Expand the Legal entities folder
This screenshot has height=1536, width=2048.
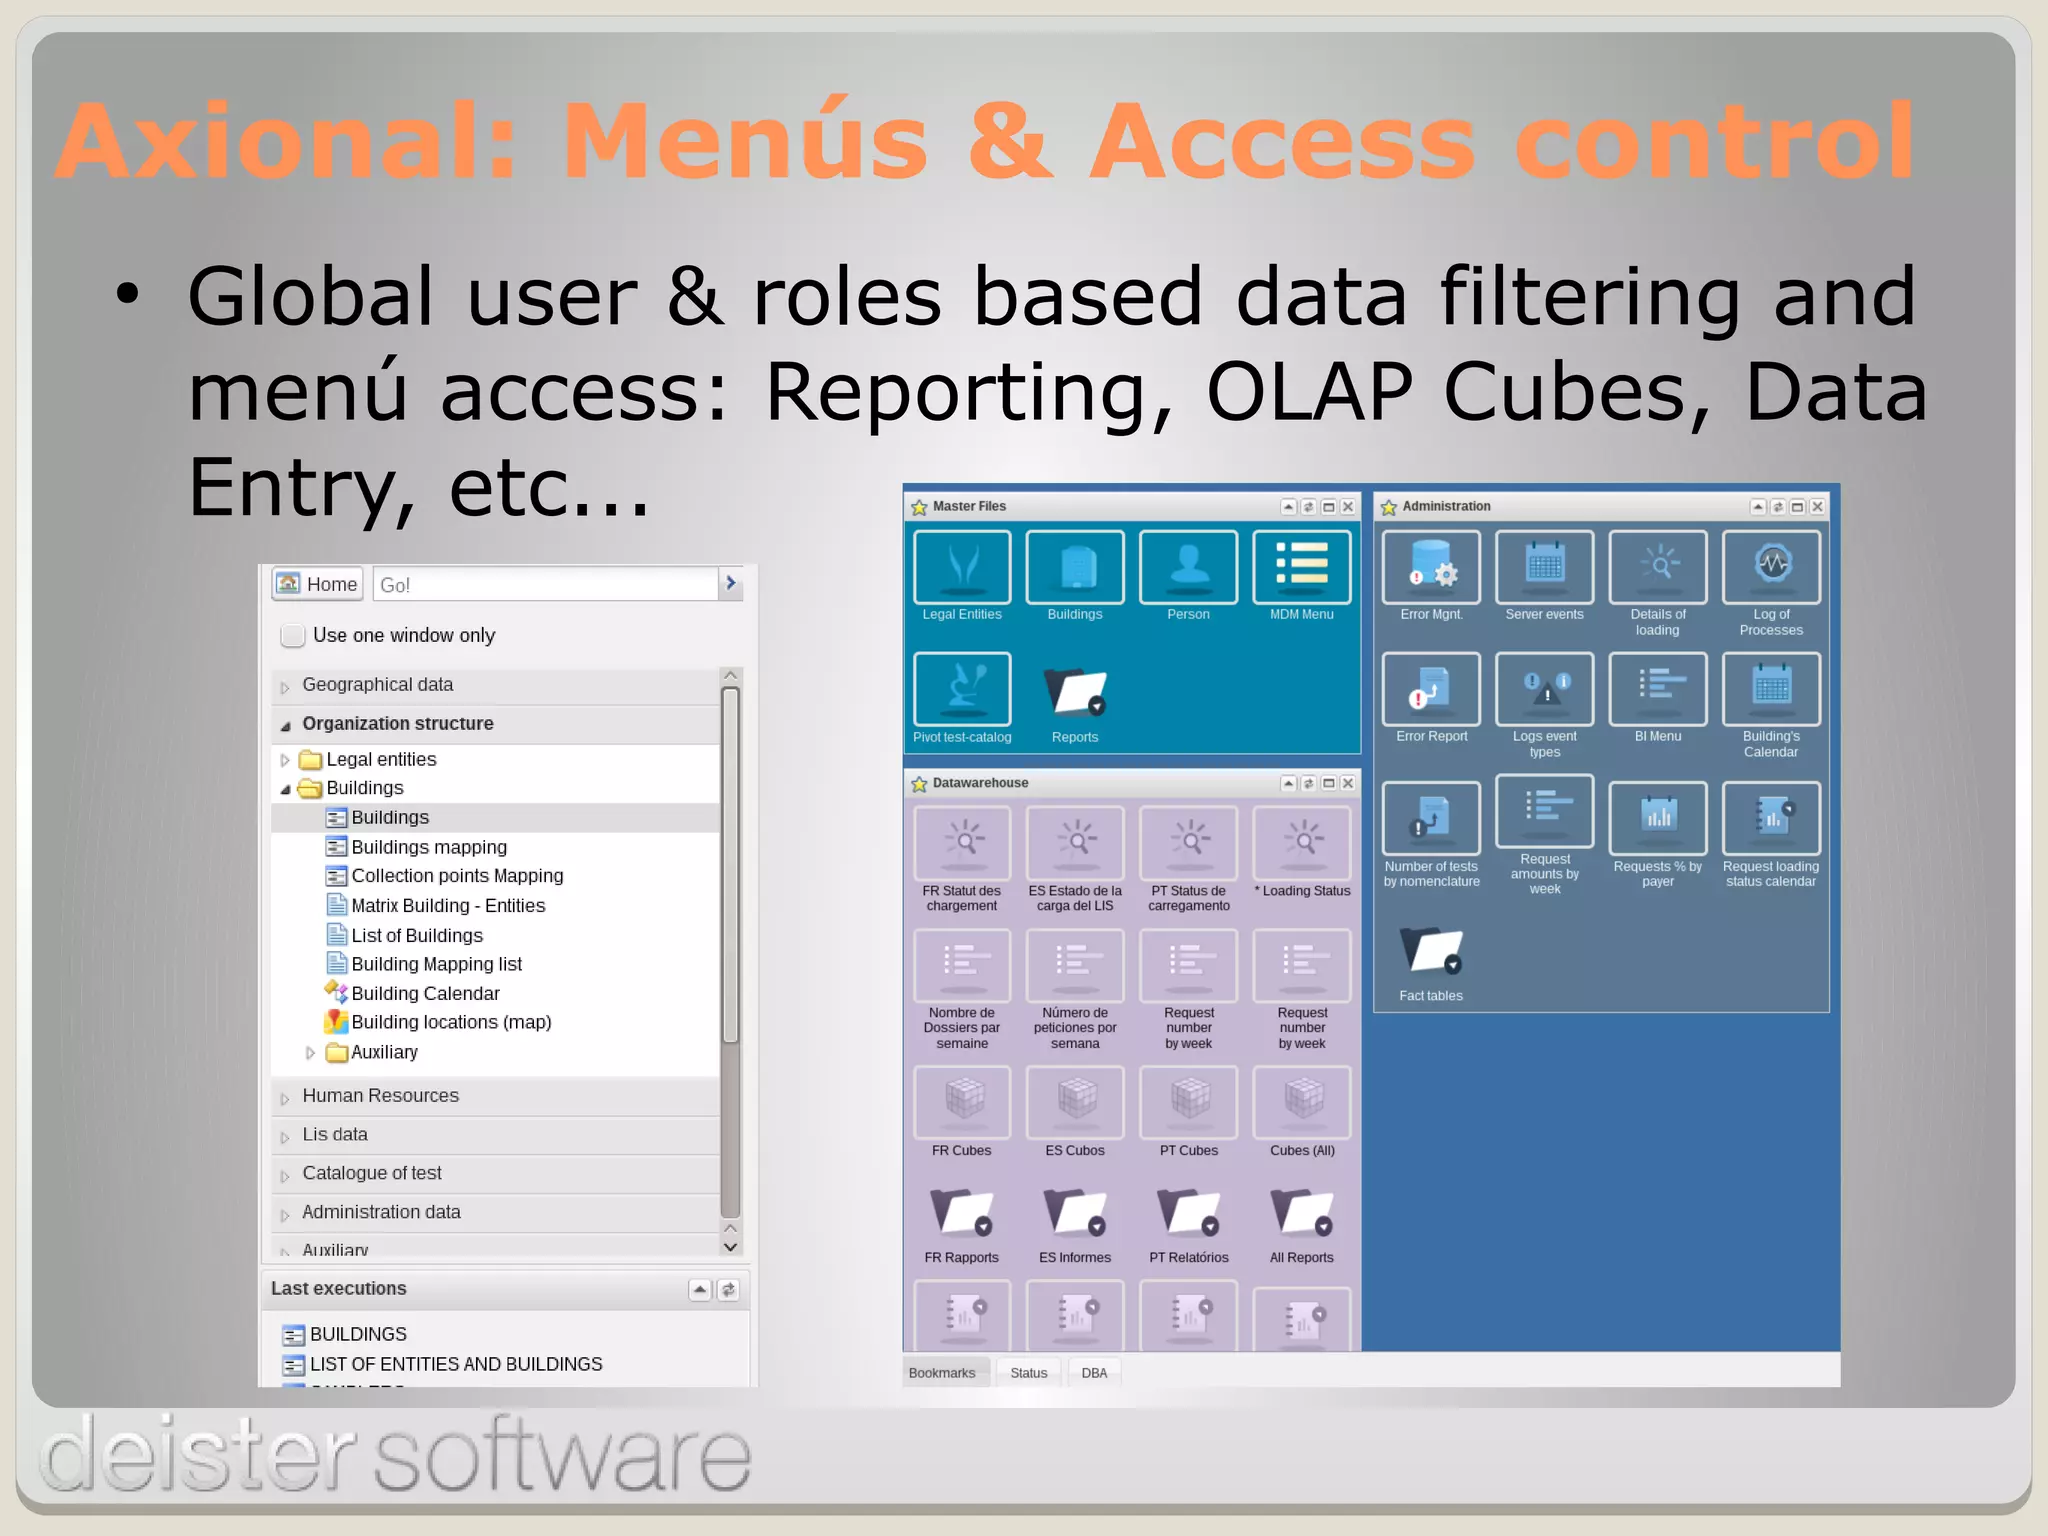pyautogui.click(x=285, y=760)
